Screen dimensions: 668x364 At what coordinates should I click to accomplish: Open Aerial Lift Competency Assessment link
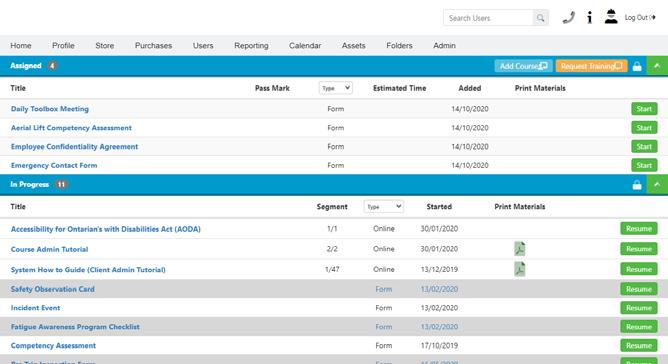coord(71,127)
